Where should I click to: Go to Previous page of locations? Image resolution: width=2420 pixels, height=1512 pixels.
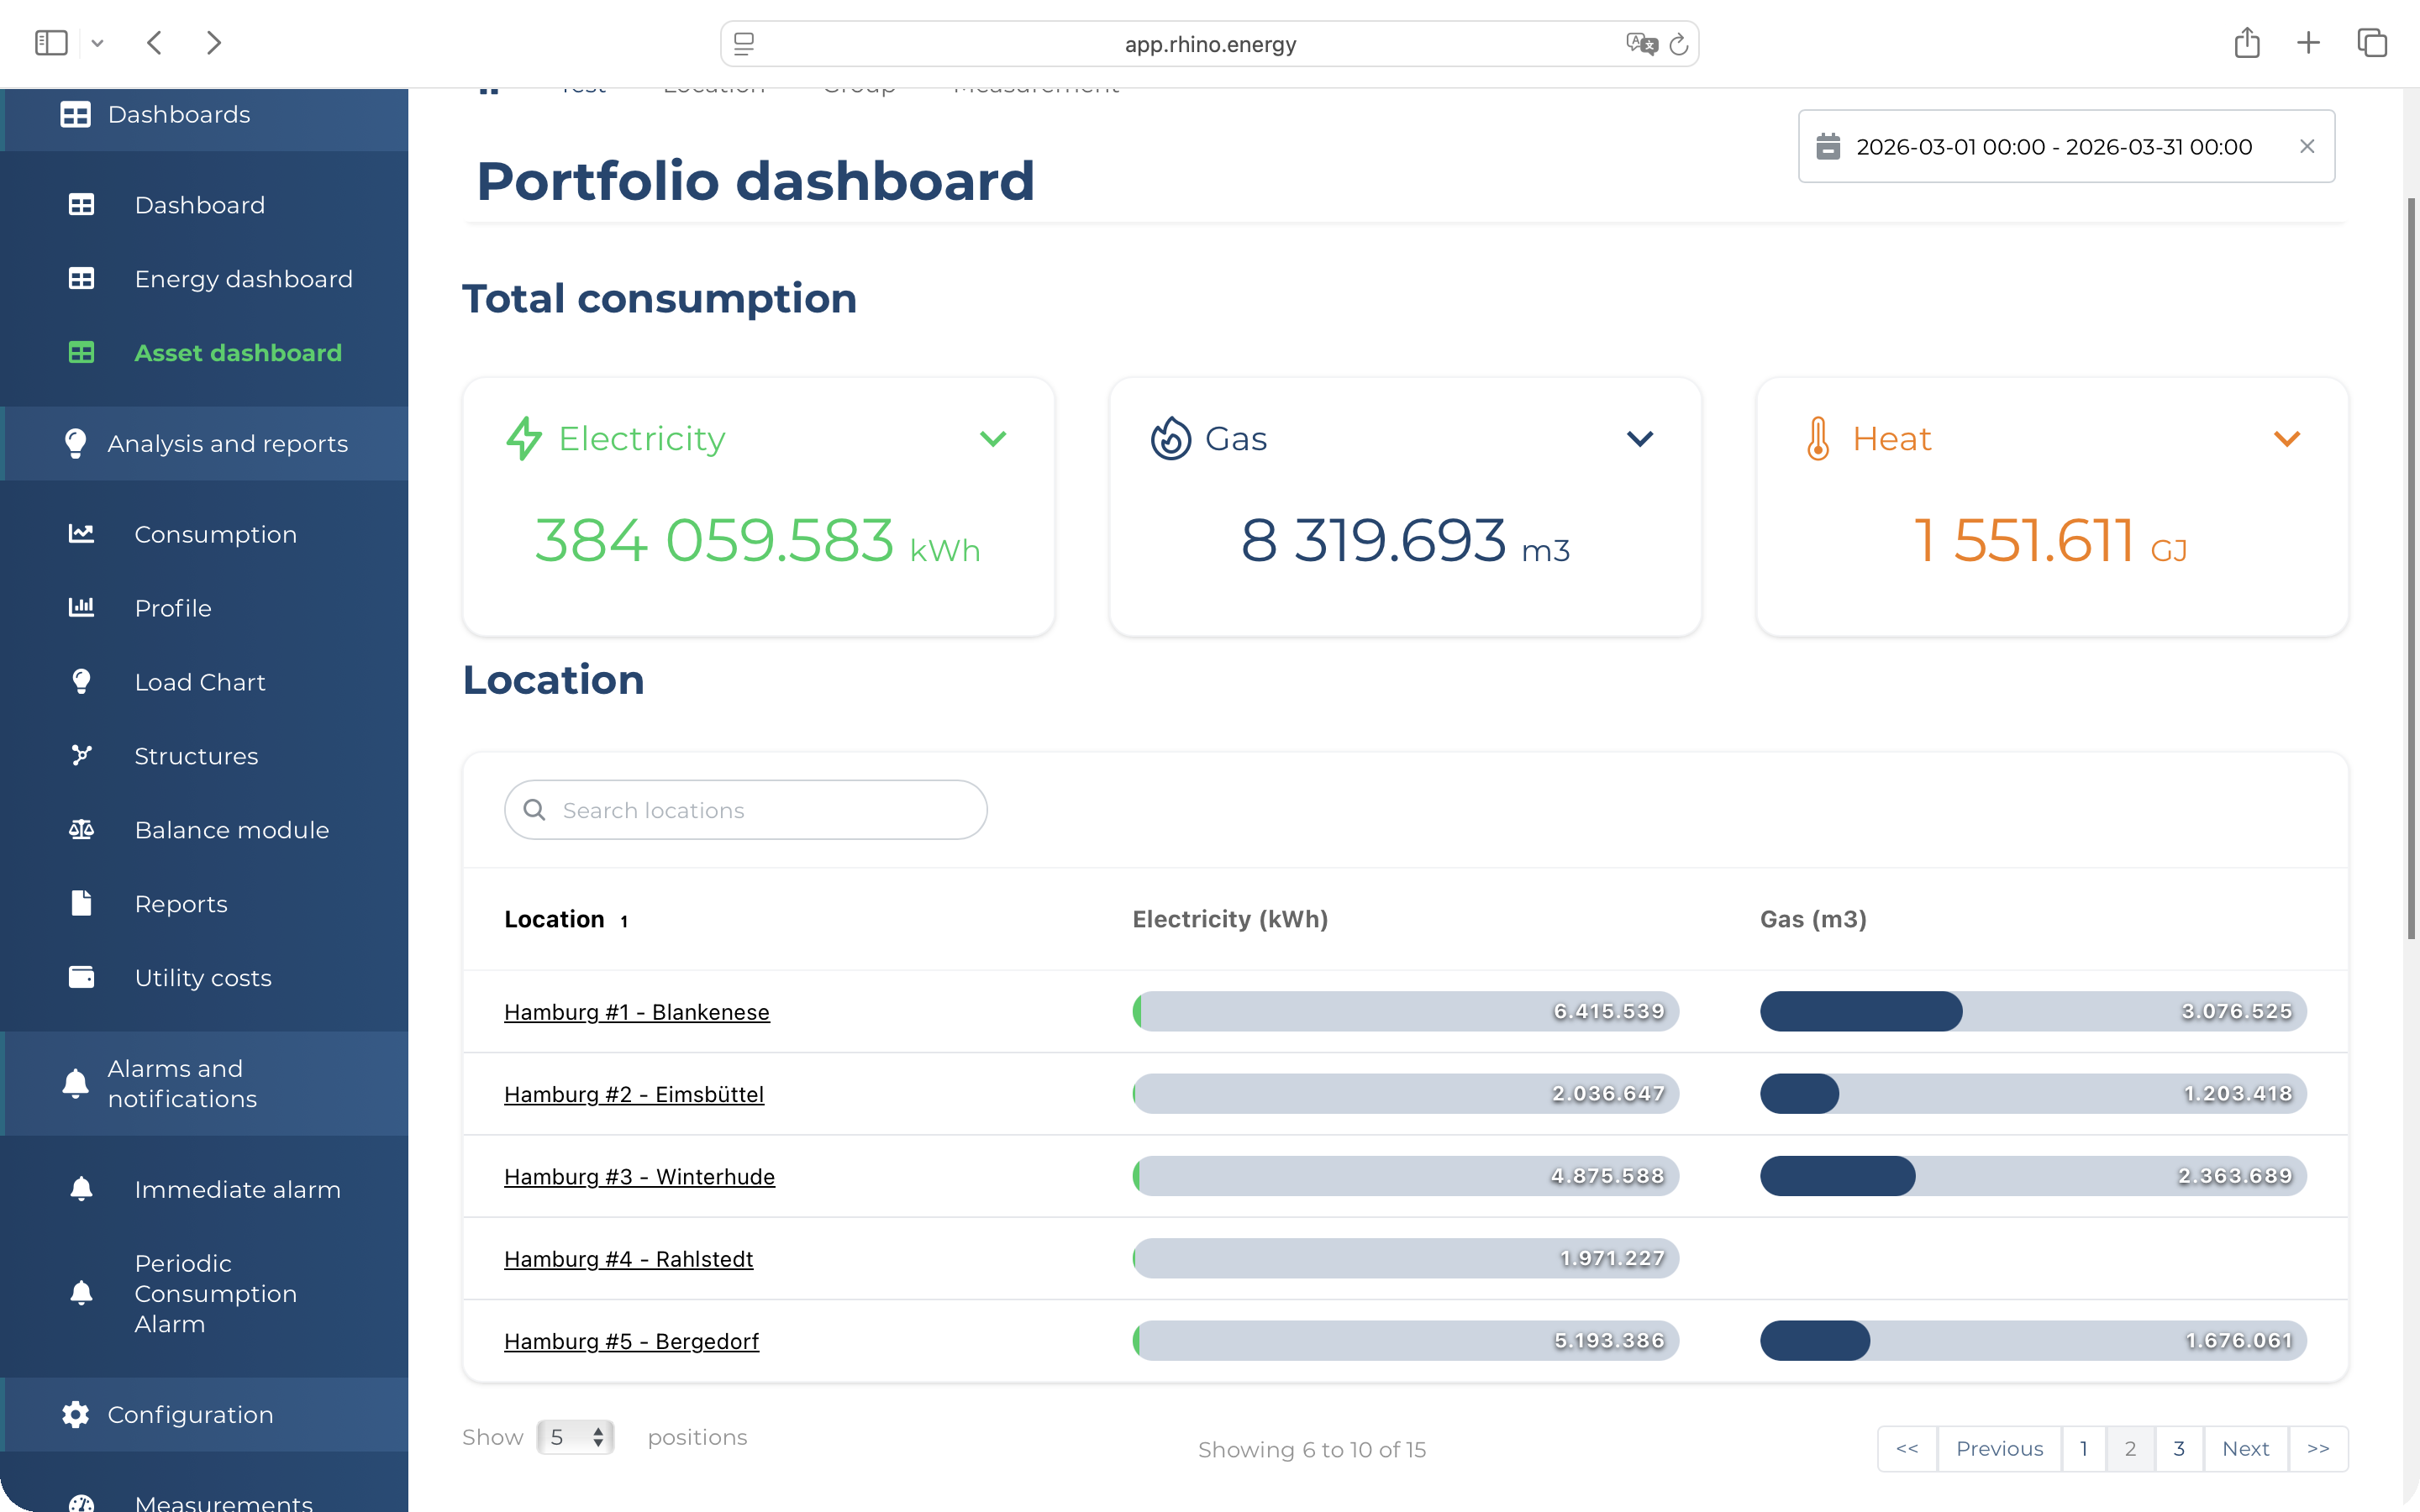point(1999,1448)
